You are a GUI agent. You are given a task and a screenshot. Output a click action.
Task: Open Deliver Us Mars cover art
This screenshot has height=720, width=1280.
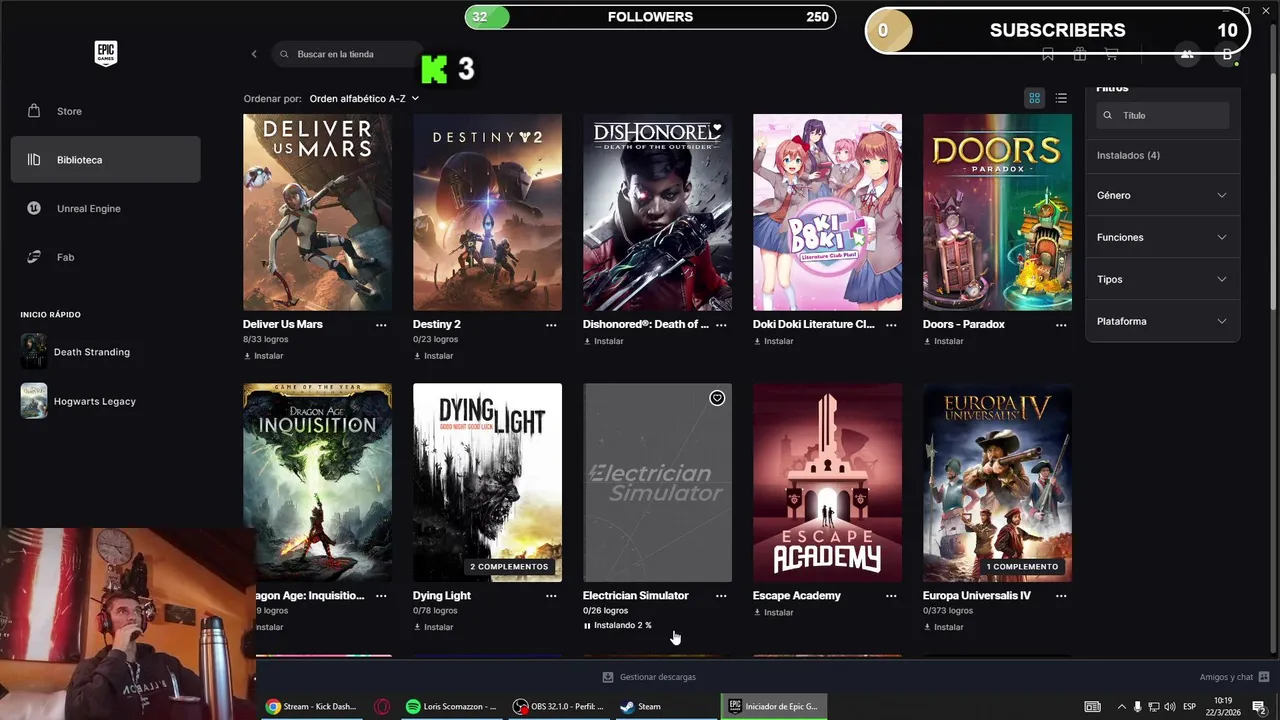[317, 212]
